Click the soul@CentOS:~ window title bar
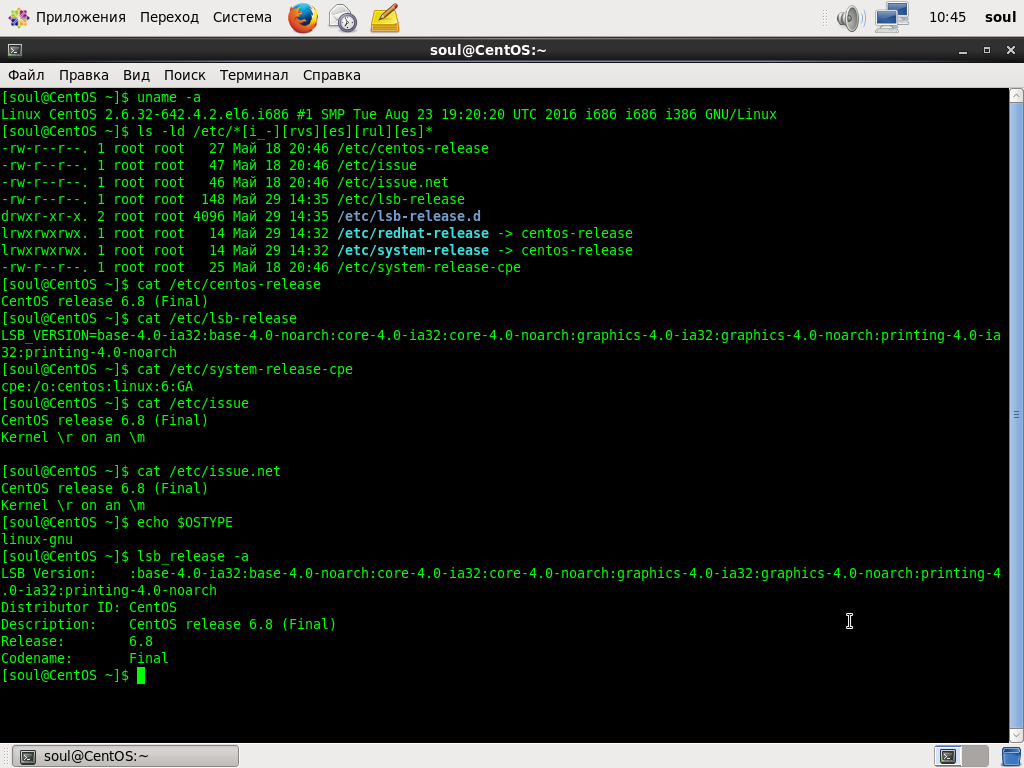Viewport: 1024px width, 768px height. [488, 50]
